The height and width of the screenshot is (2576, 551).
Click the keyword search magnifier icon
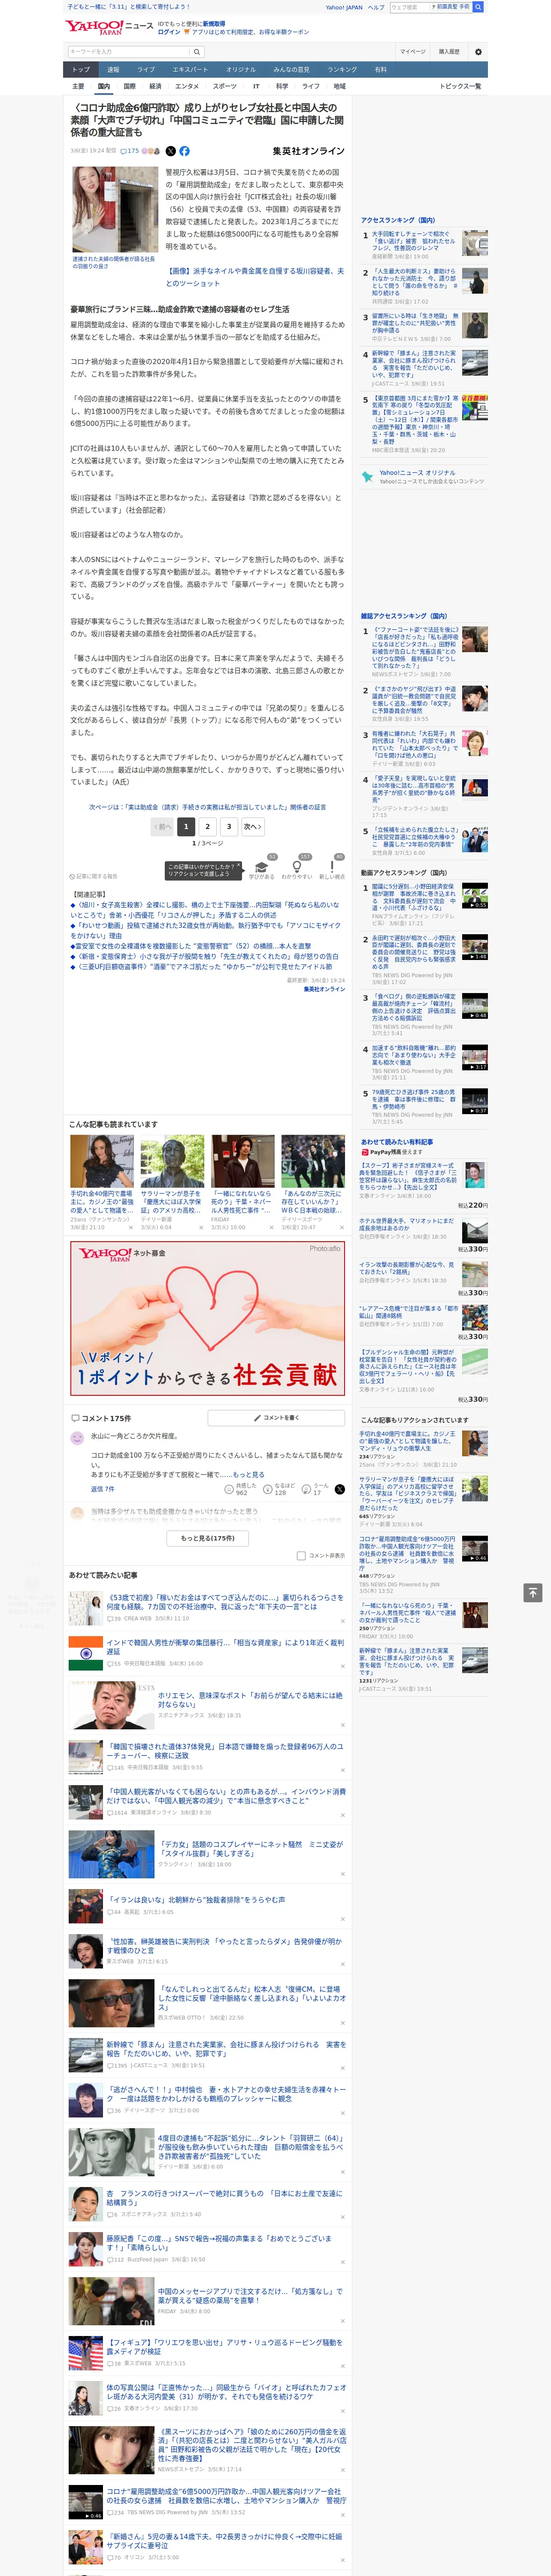(x=196, y=51)
